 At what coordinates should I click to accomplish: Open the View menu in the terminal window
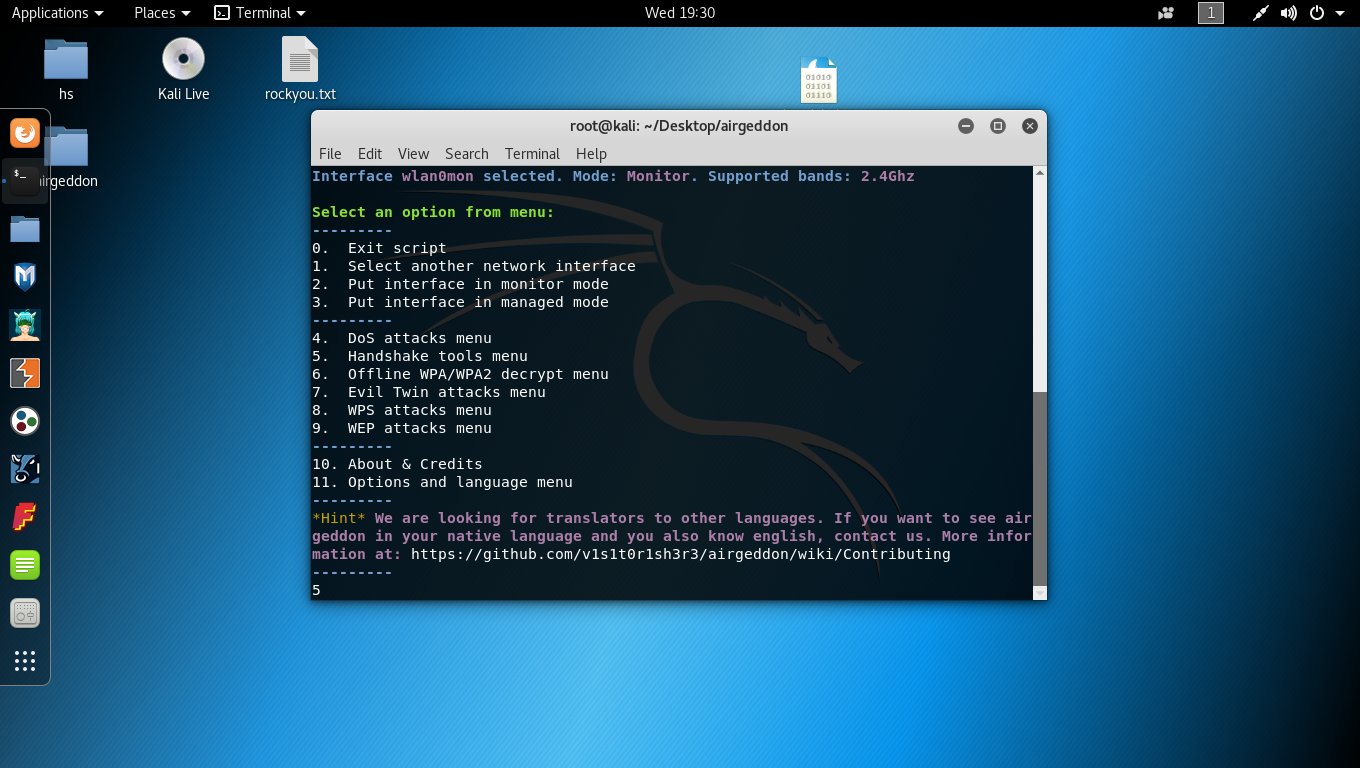(413, 153)
